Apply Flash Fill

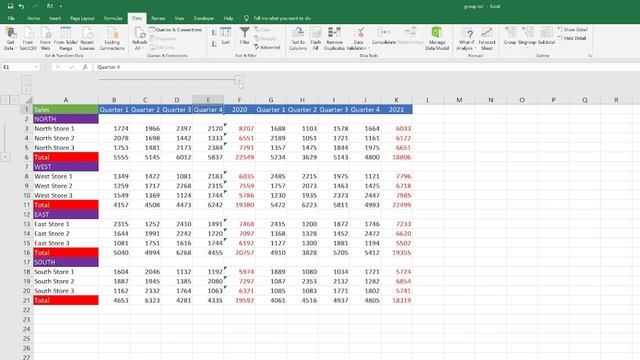(316, 39)
